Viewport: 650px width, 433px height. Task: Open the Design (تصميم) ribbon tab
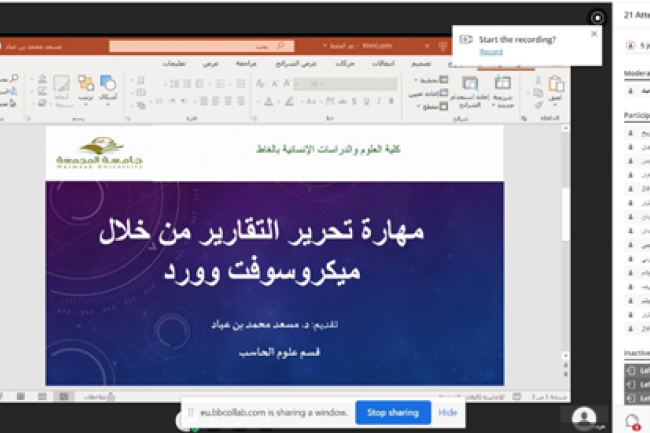pyautogui.click(x=421, y=63)
